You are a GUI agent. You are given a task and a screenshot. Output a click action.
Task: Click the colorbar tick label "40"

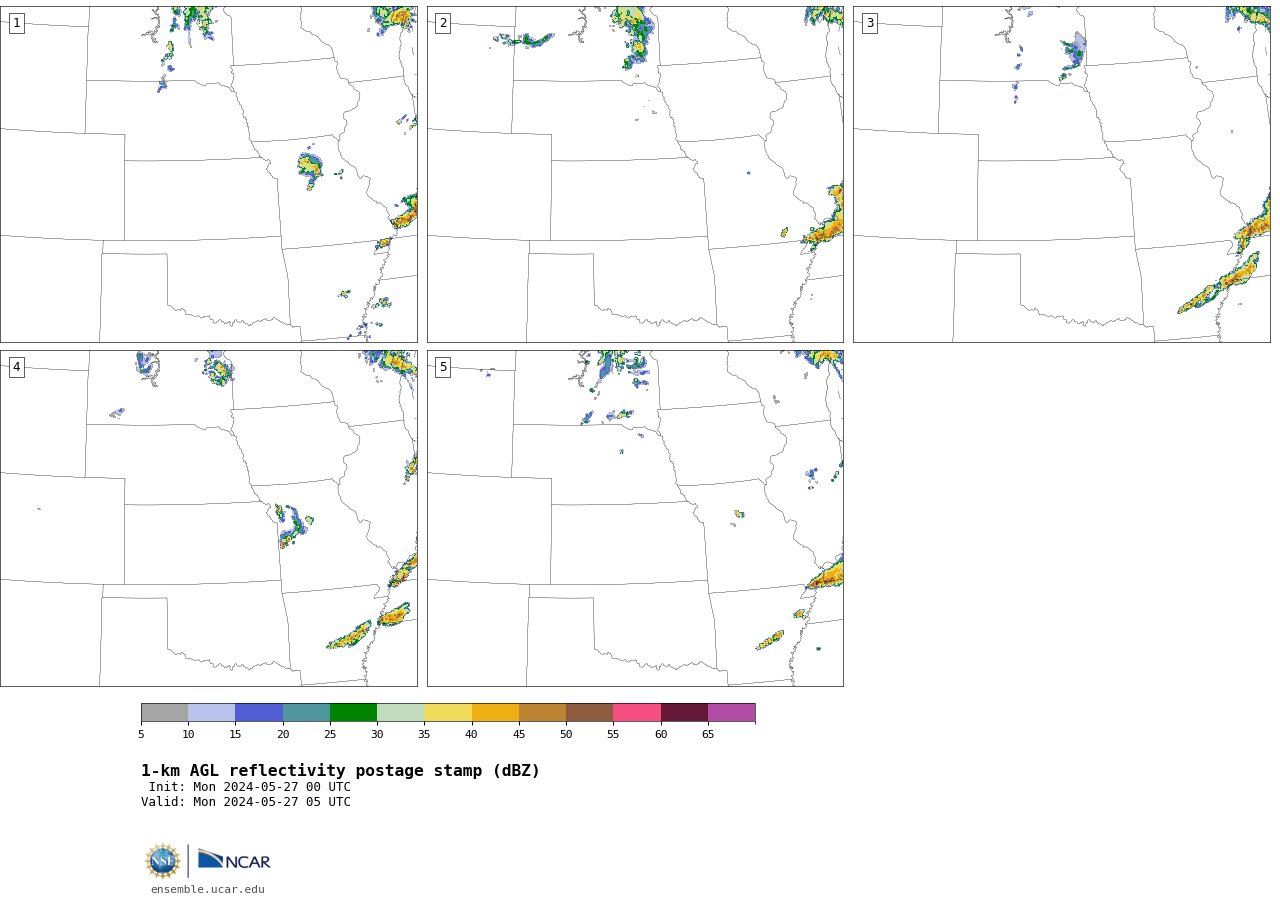[x=471, y=735]
